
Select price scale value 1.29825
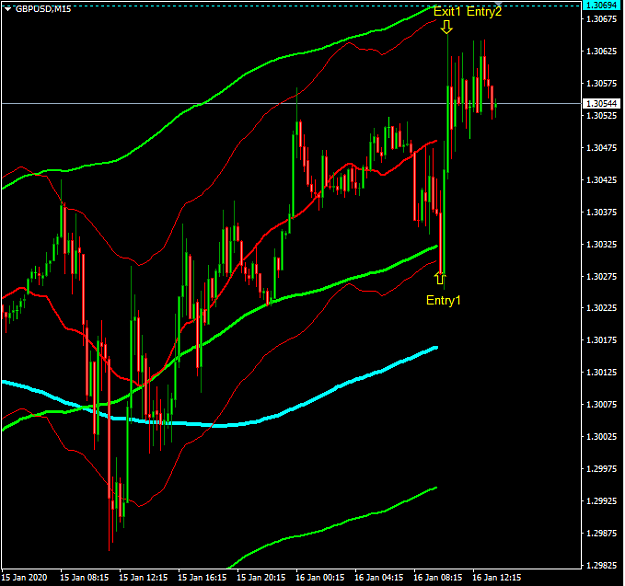coord(601,565)
